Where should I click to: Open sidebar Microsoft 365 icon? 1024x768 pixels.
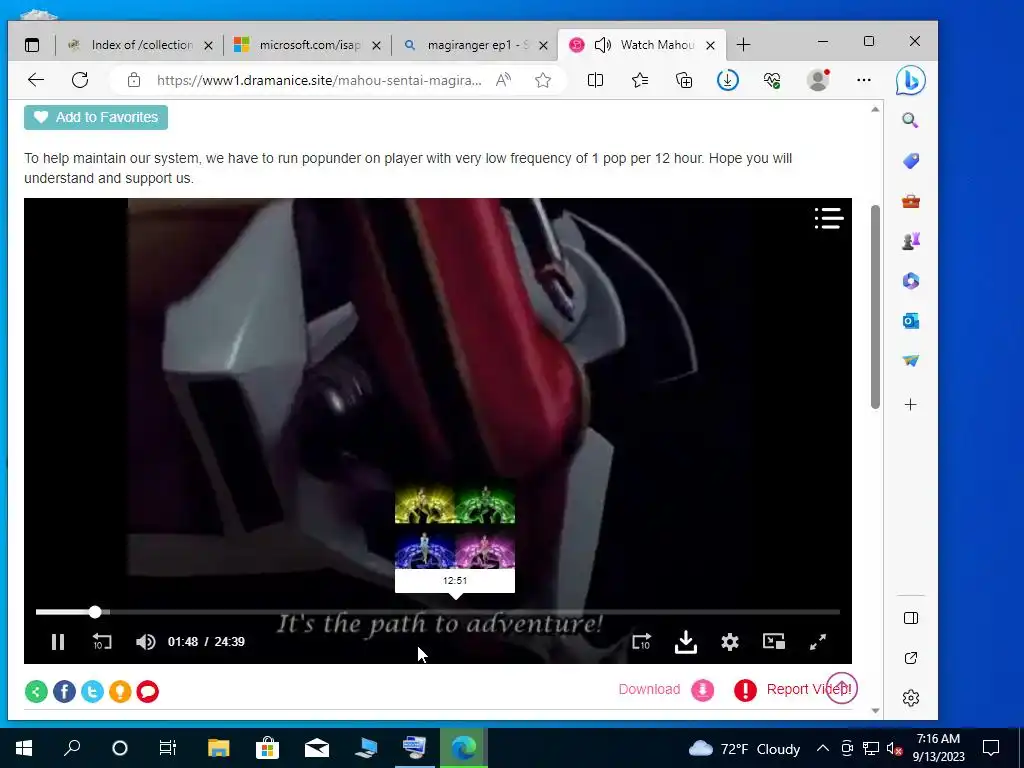point(910,281)
